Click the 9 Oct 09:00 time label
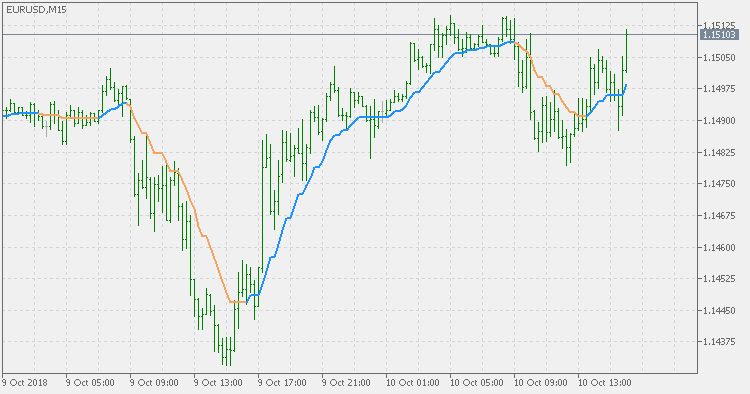This screenshot has height=394, width=750. (154, 383)
